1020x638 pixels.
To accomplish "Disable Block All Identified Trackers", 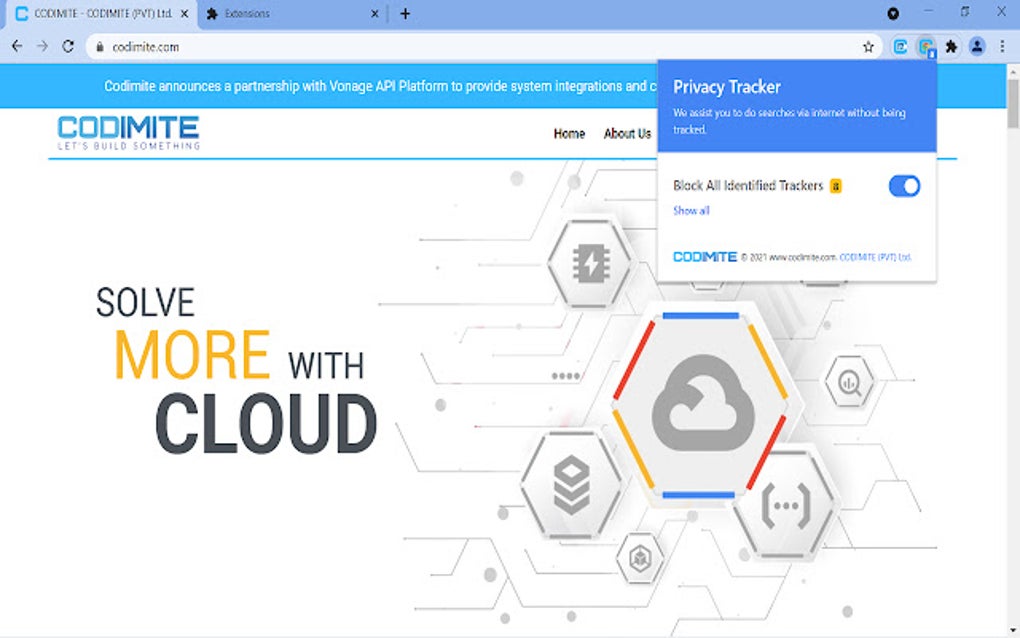I will (x=902, y=186).
